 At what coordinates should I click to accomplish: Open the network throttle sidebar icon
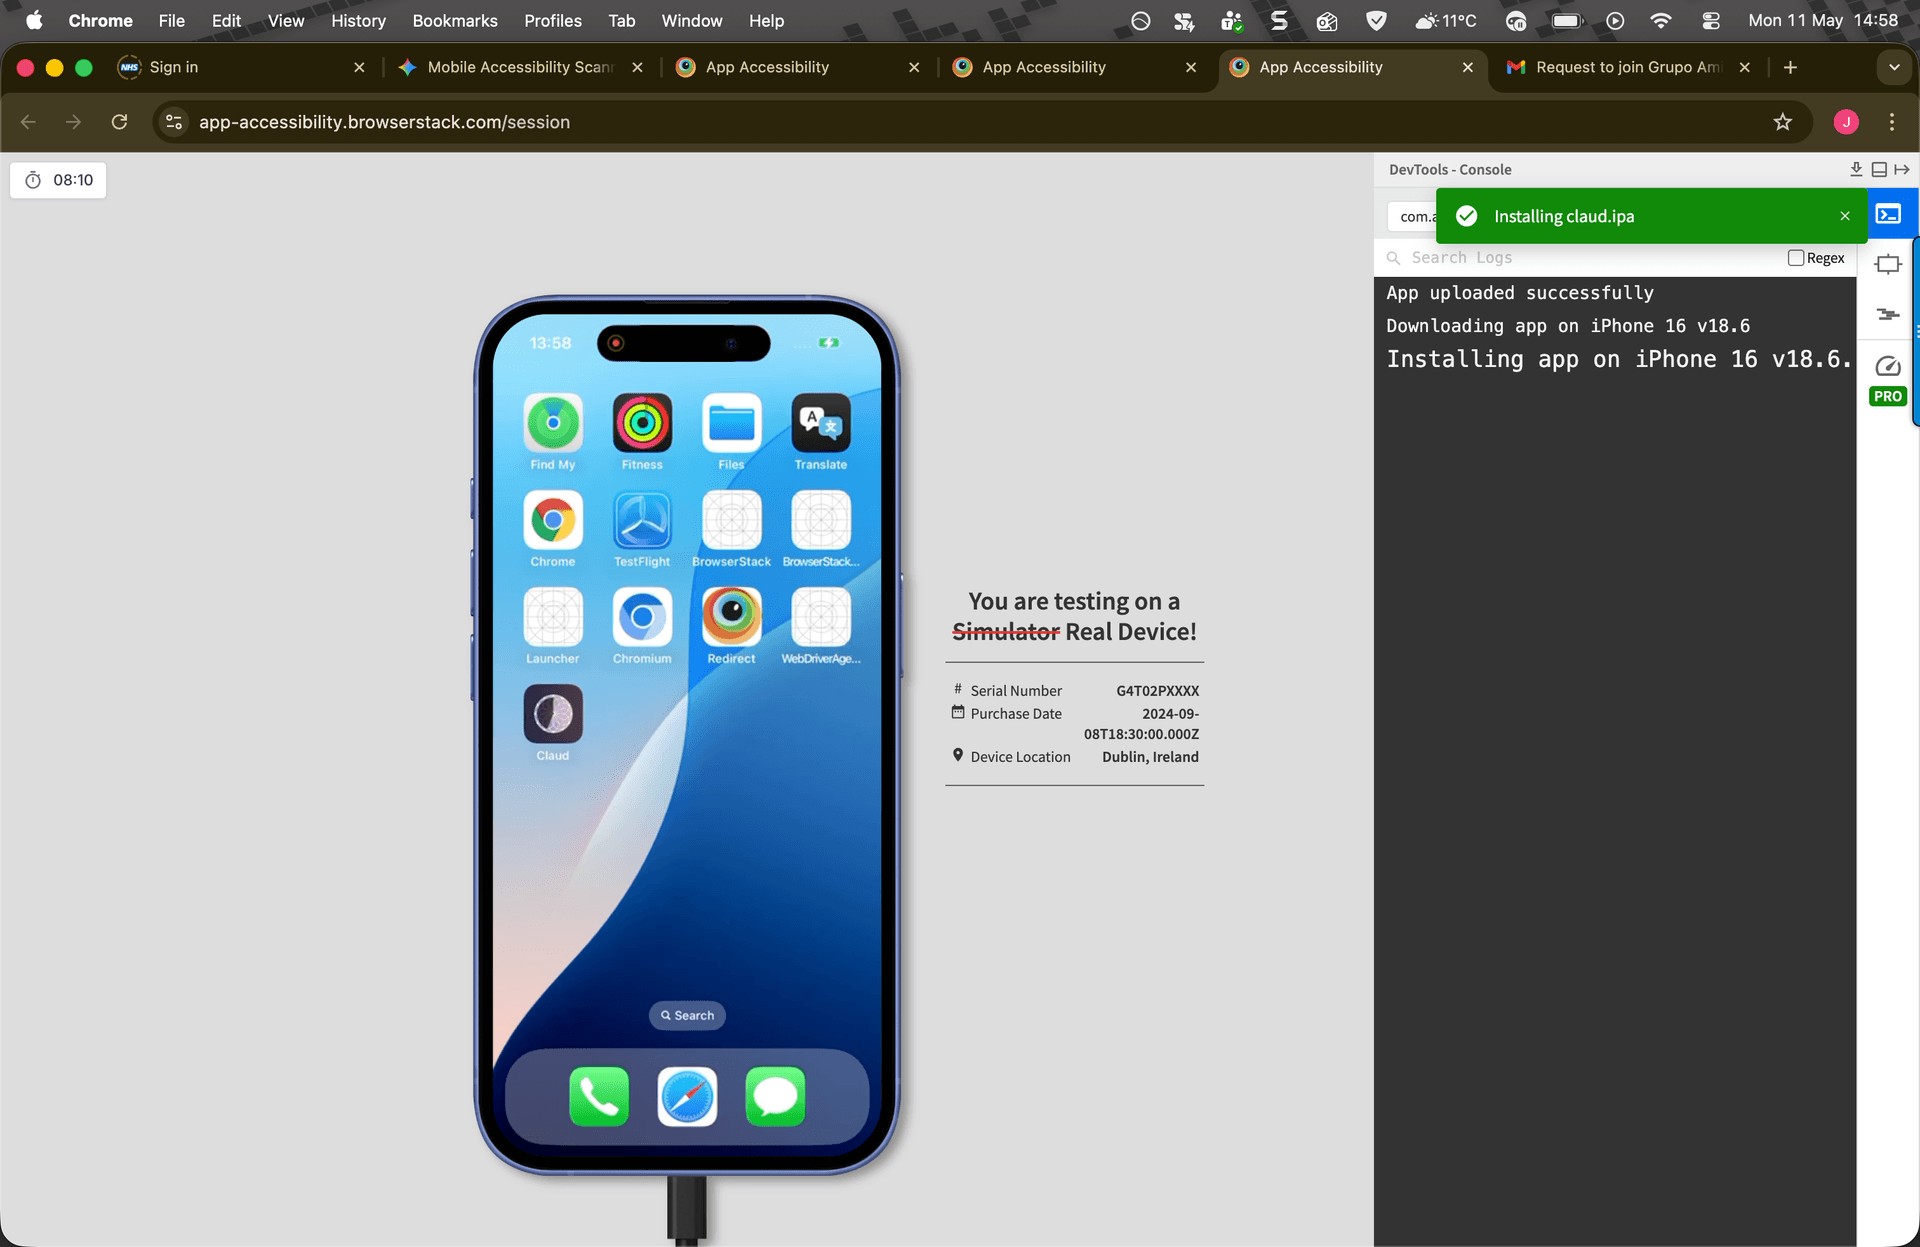click(x=1888, y=314)
